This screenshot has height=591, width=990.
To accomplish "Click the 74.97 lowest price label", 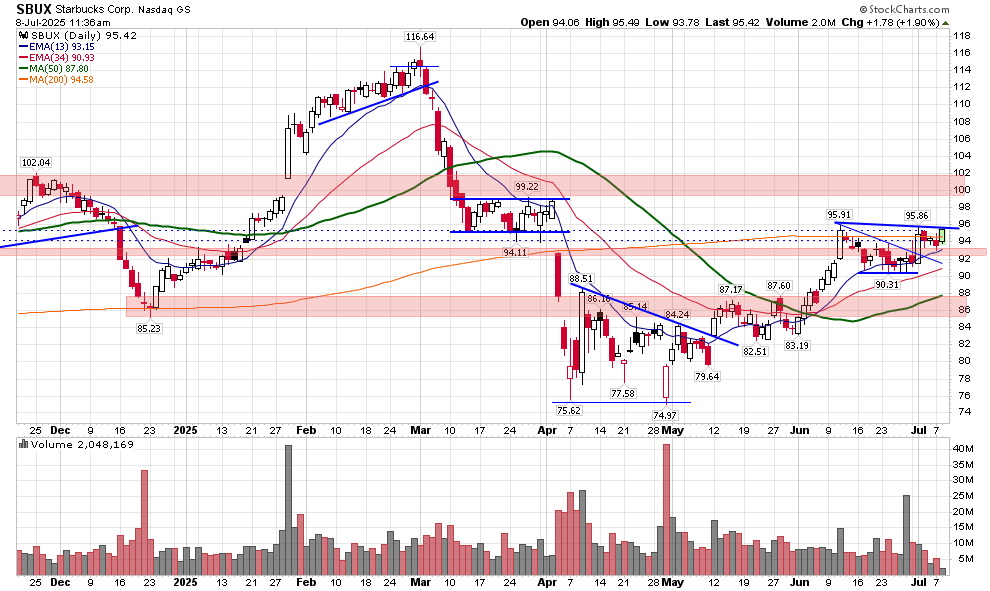I will pyautogui.click(x=665, y=415).
